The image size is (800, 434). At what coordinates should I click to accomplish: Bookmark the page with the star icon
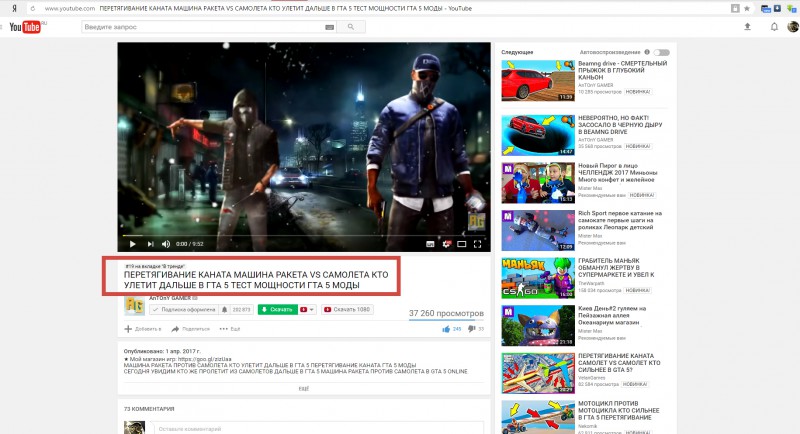(x=747, y=8)
